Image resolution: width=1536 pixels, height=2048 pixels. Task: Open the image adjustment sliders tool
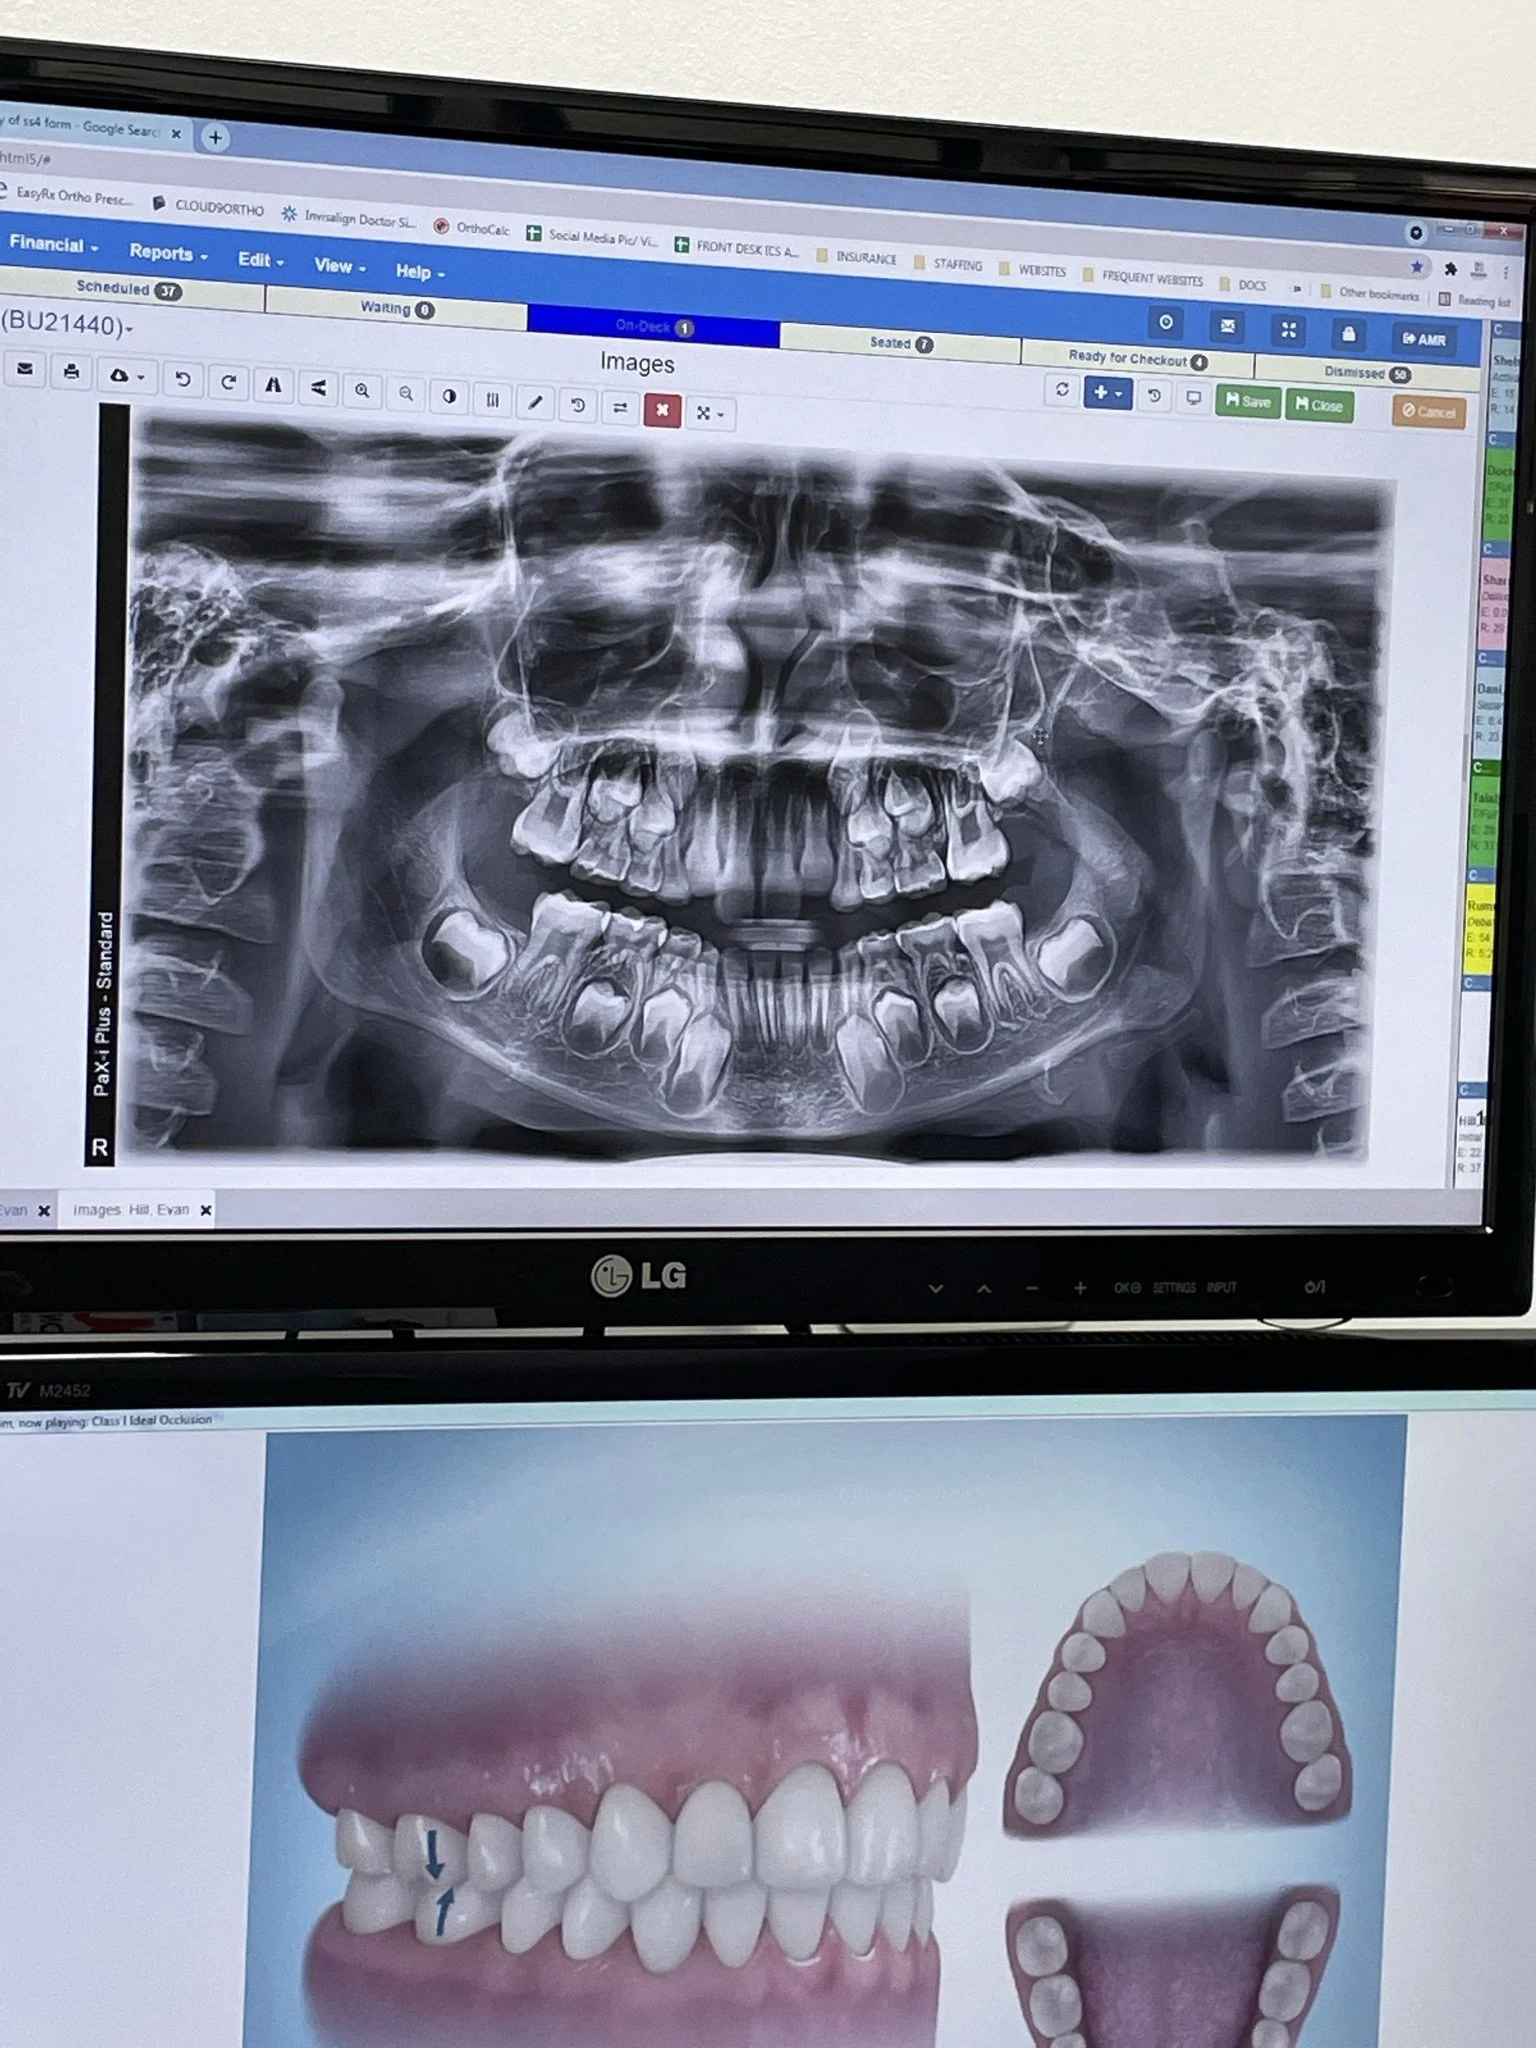(493, 400)
